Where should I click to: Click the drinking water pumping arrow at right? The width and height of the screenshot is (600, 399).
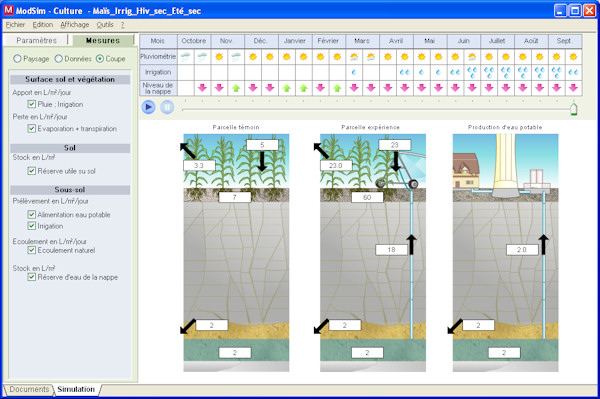click(x=544, y=244)
